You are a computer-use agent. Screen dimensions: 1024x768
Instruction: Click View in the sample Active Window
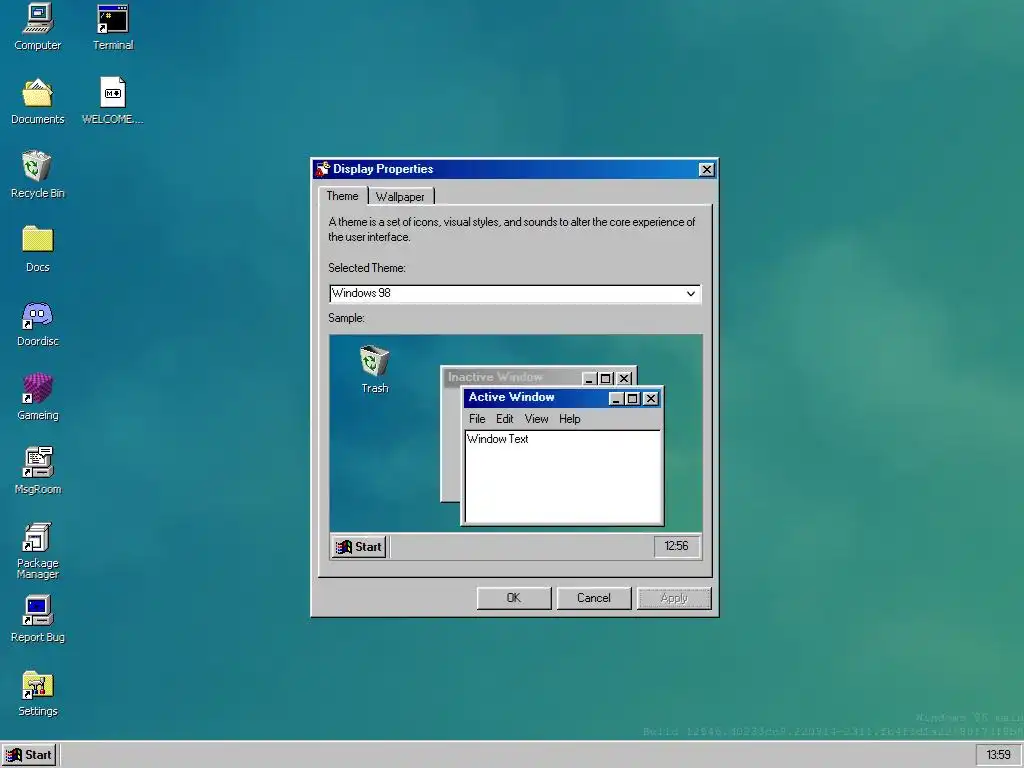tap(536, 419)
